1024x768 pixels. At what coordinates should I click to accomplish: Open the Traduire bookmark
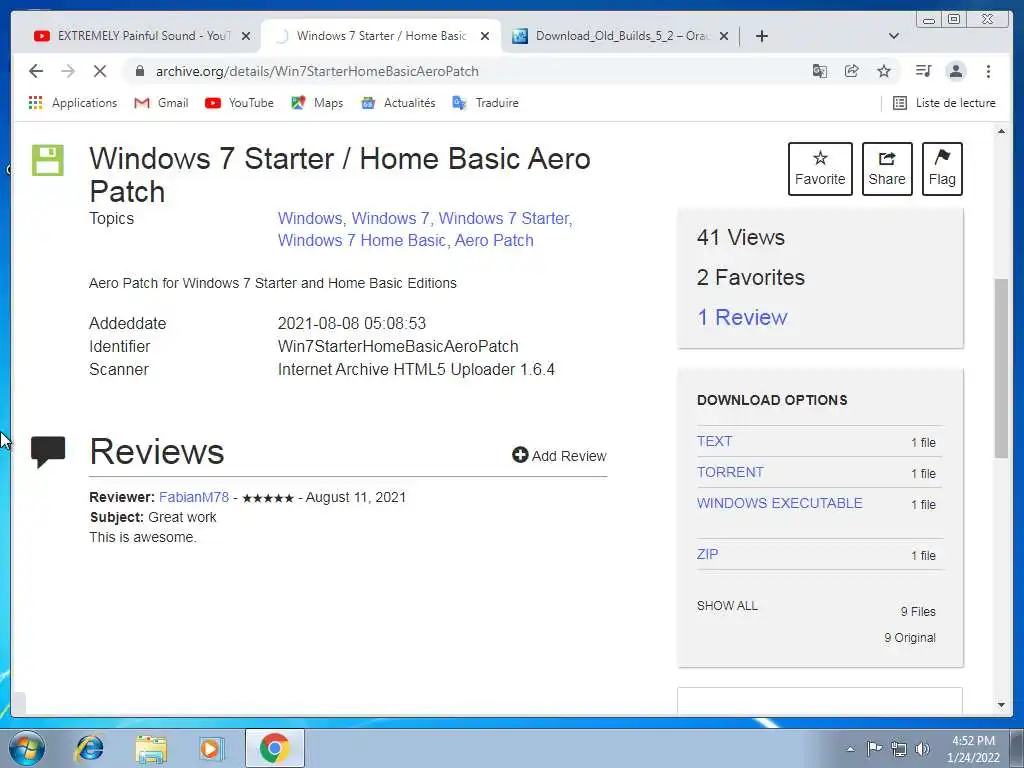486,103
